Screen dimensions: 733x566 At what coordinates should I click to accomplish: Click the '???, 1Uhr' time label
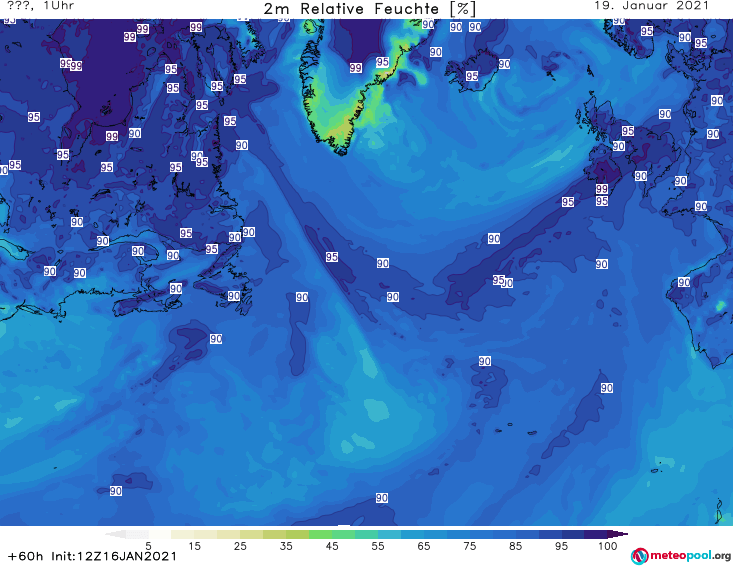40,6
